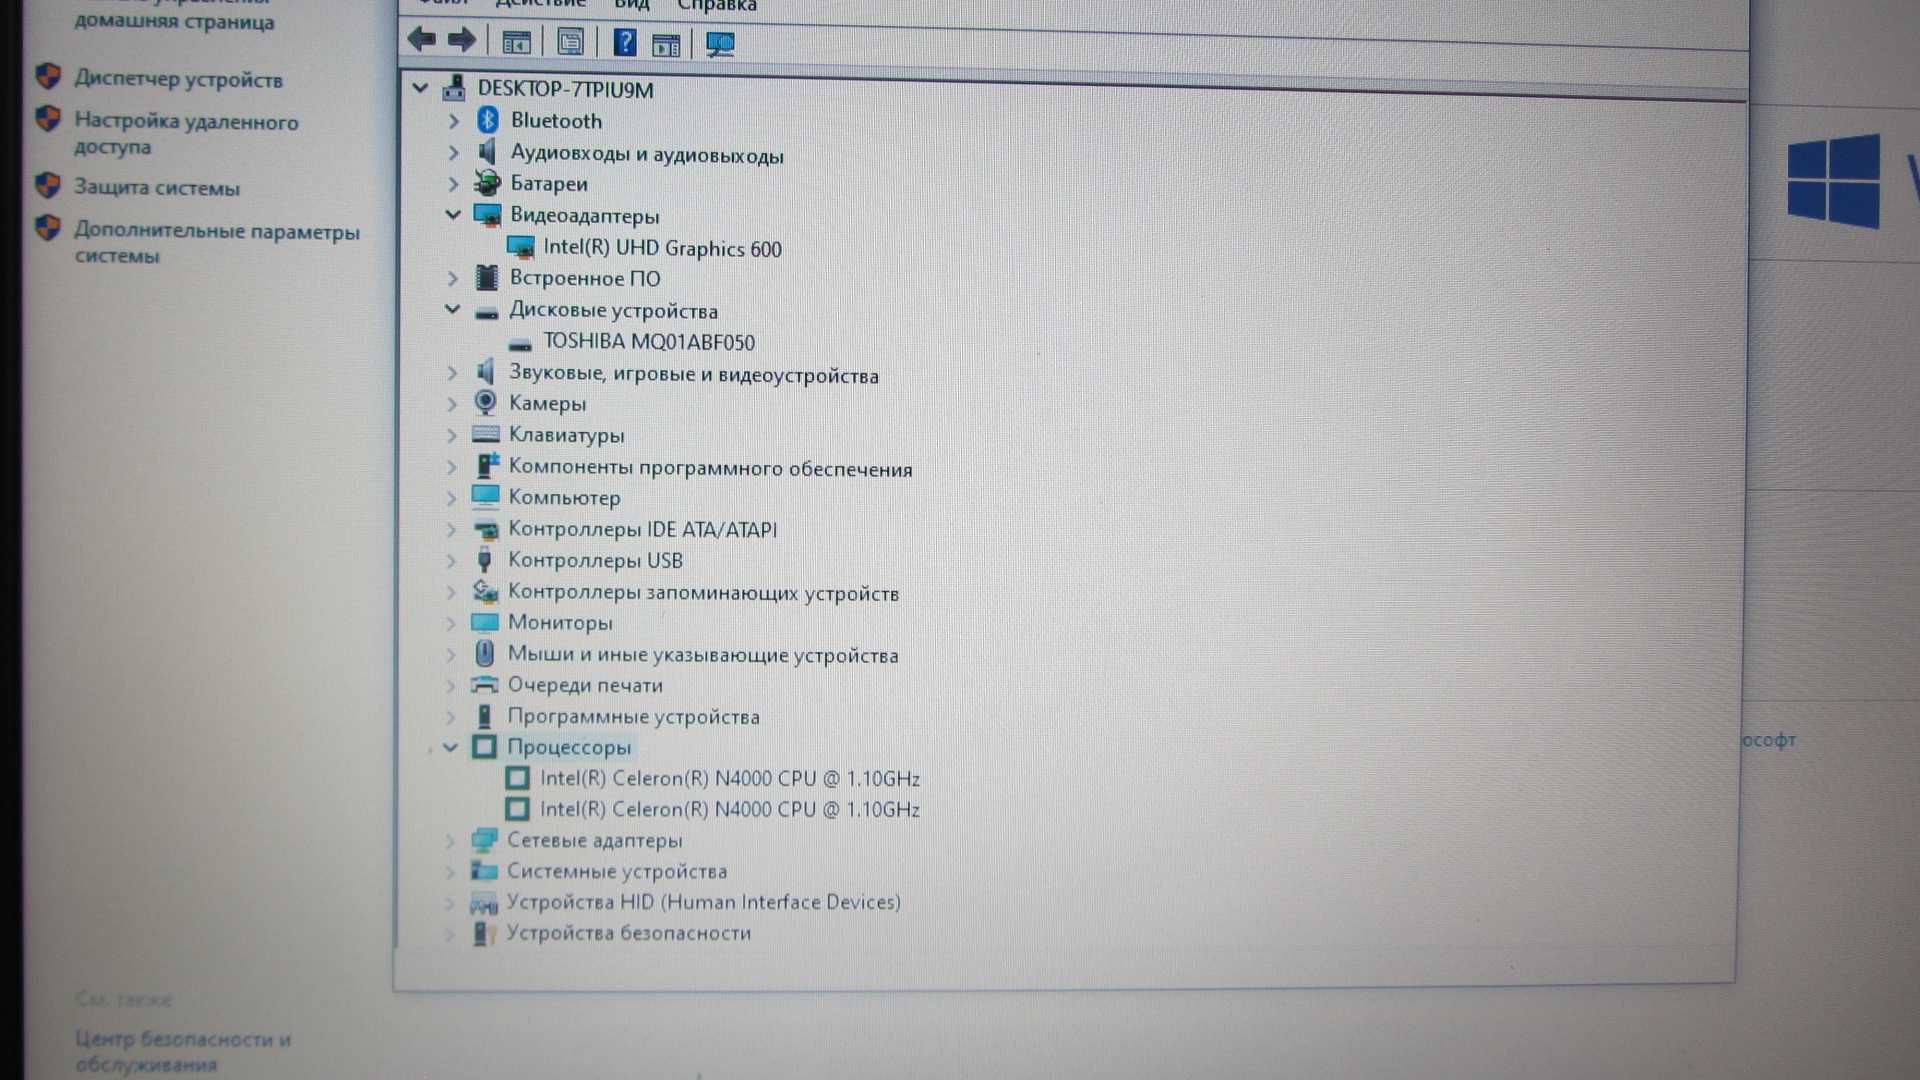This screenshot has width=1920, height=1080.
Task: Click the properties view icon in toolbar
Action: [x=571, y=41]
